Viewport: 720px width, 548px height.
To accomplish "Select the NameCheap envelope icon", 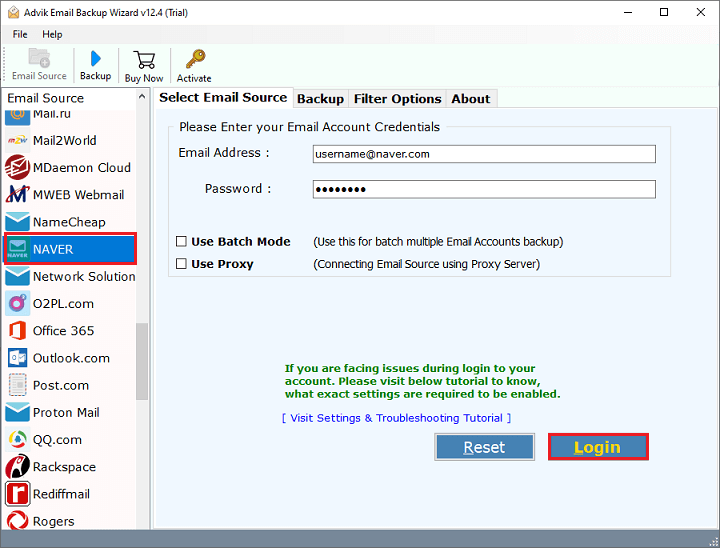I will pyautogui.click(x=17, y=222).
